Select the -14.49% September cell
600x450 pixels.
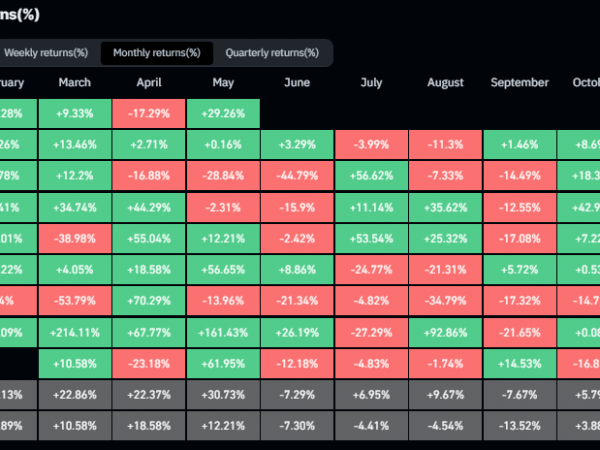click(520, 176)
